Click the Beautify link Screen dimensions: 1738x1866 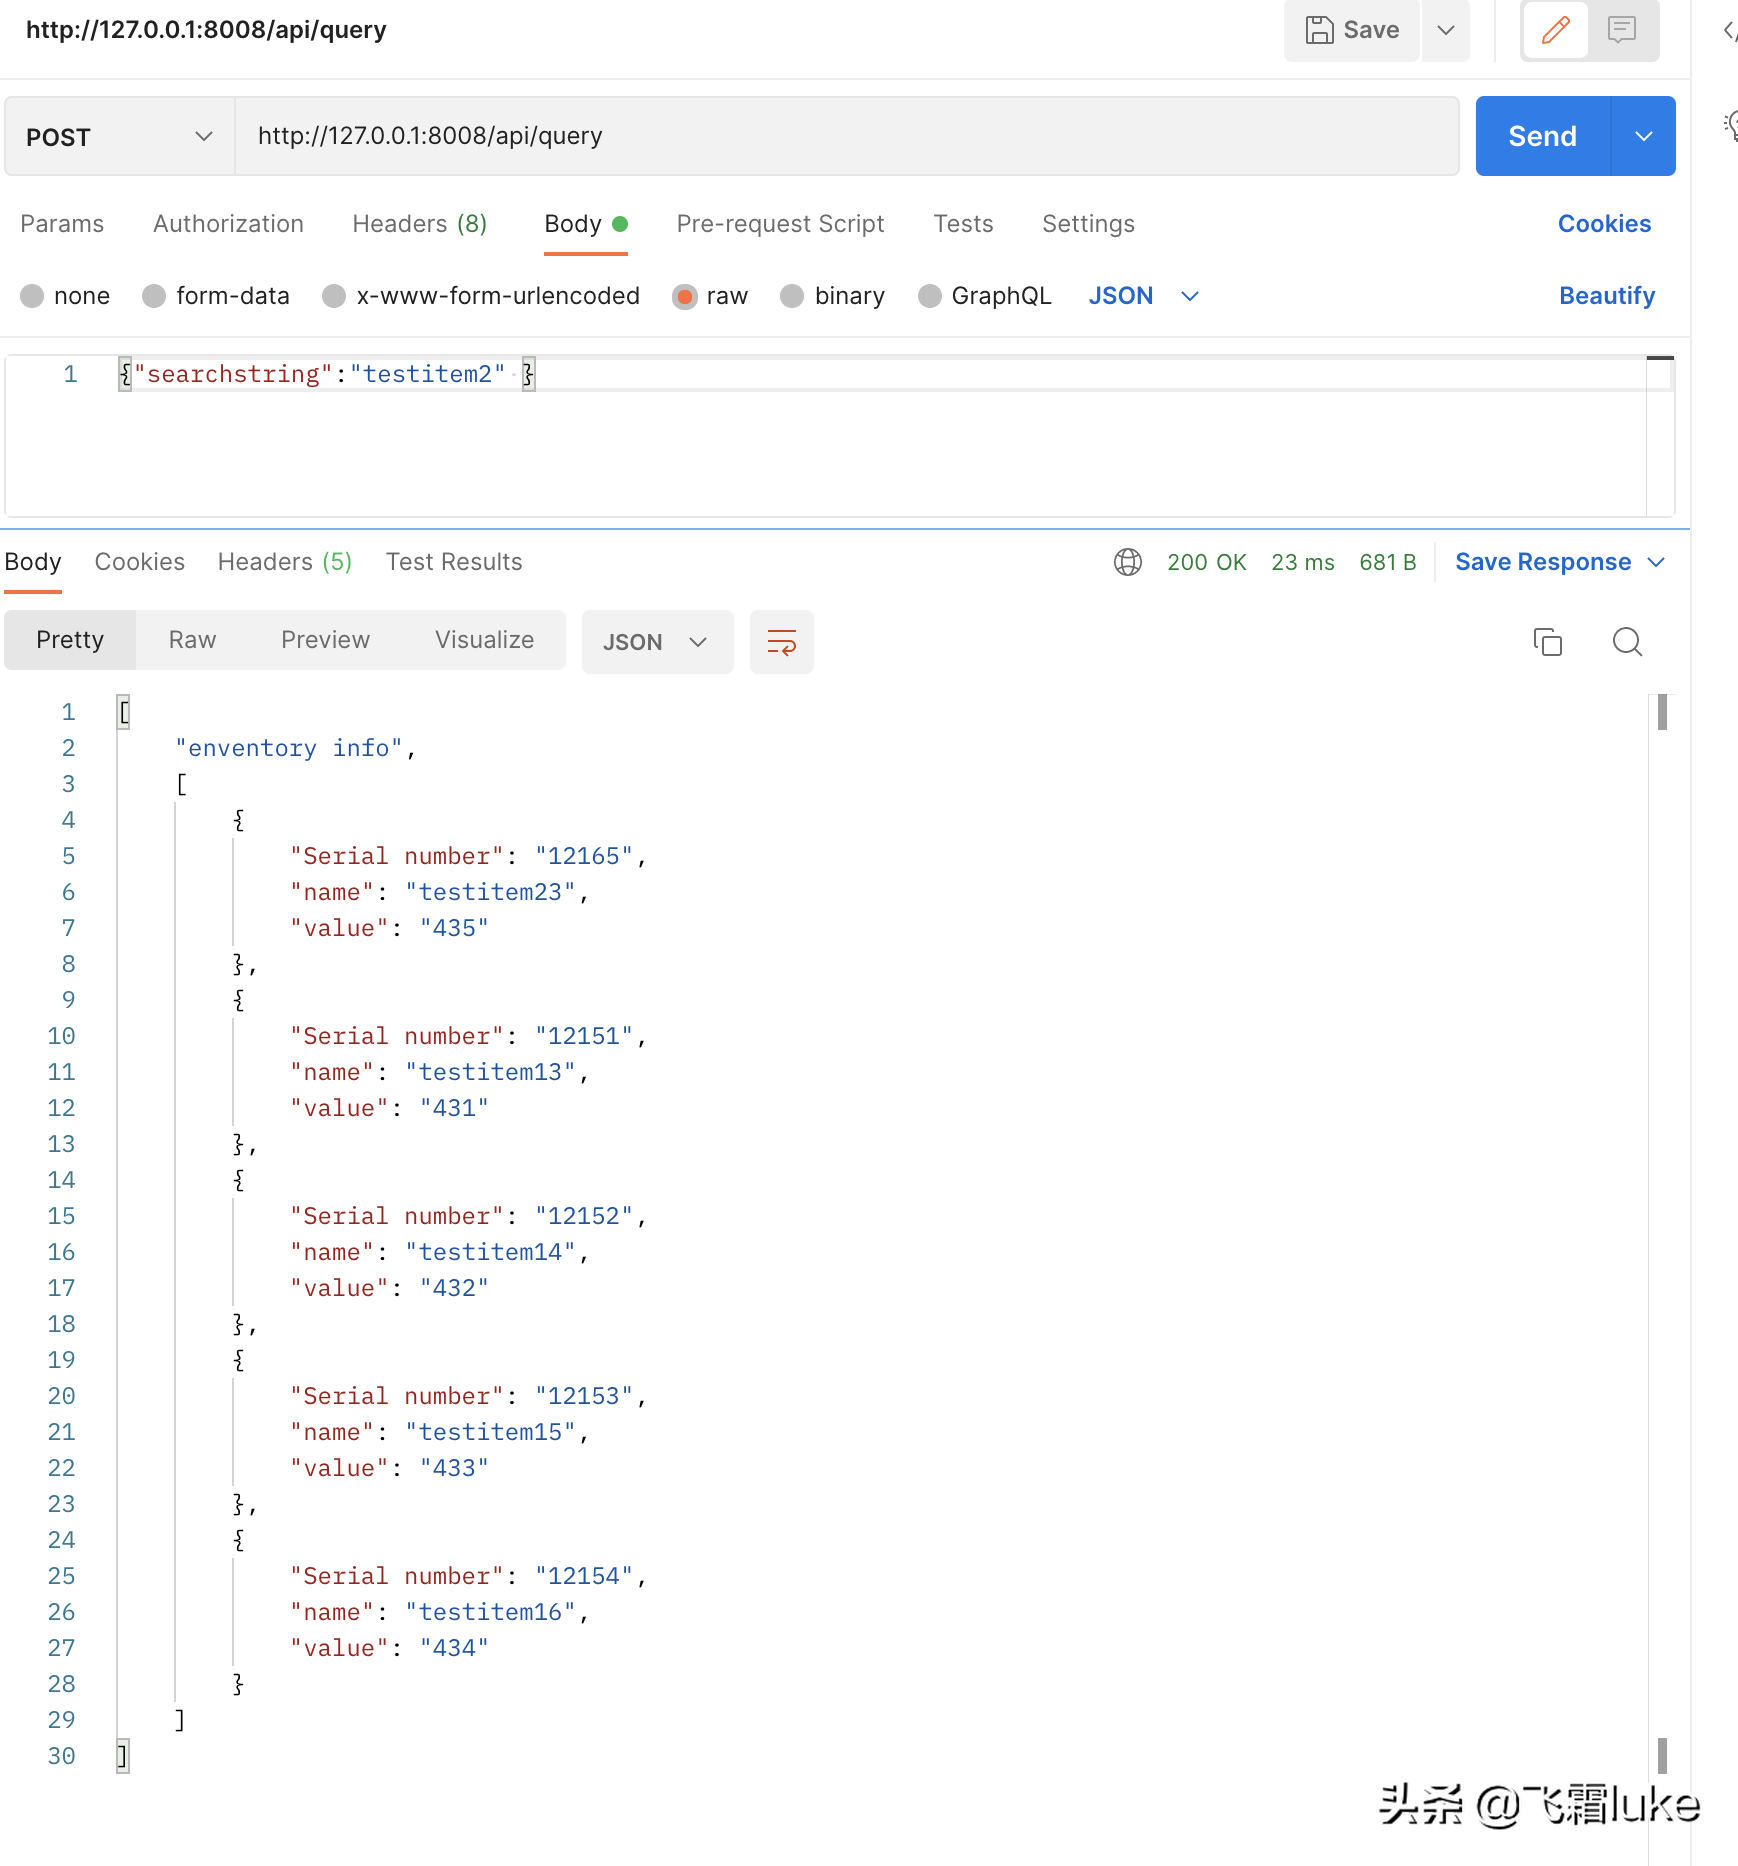pos(1606,296)
